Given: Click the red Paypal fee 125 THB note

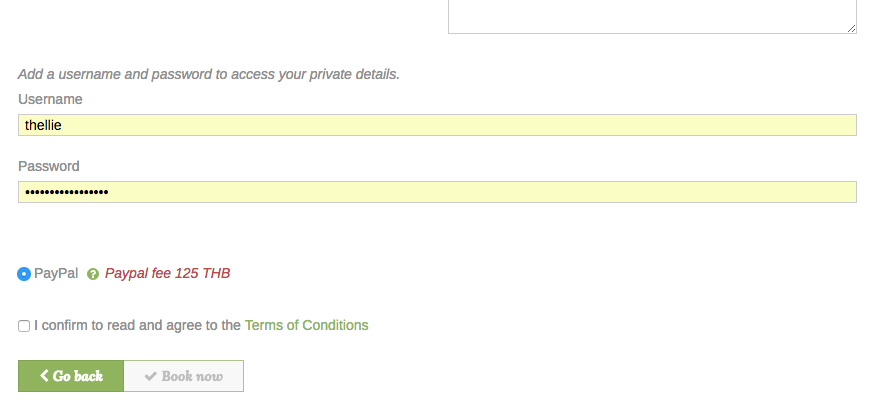Looking at the screenshot, I should 167,273.
